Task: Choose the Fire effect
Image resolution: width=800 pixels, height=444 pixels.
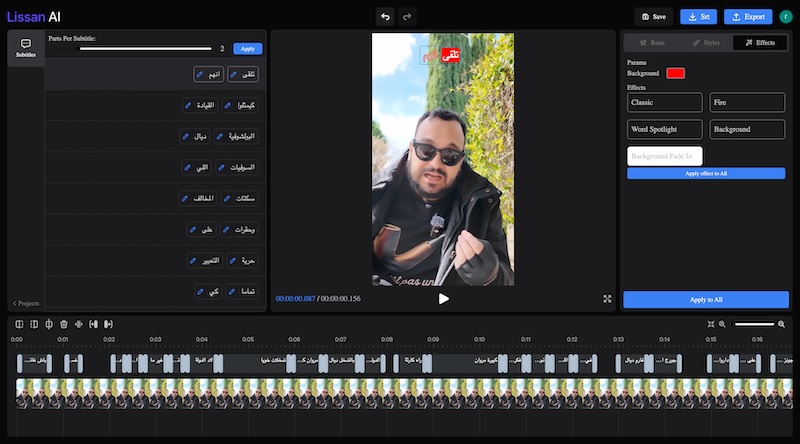Action: [x=747, y=102]
